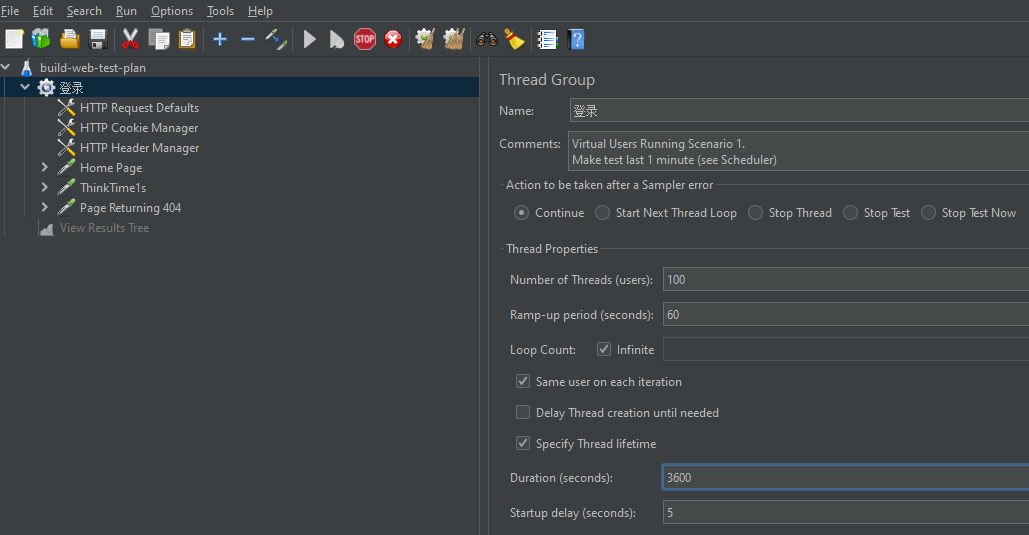Select HTTP Request Defaults in tree
Screen dimensions: 1029x535
pyautogui.click(x=139, y=108)
